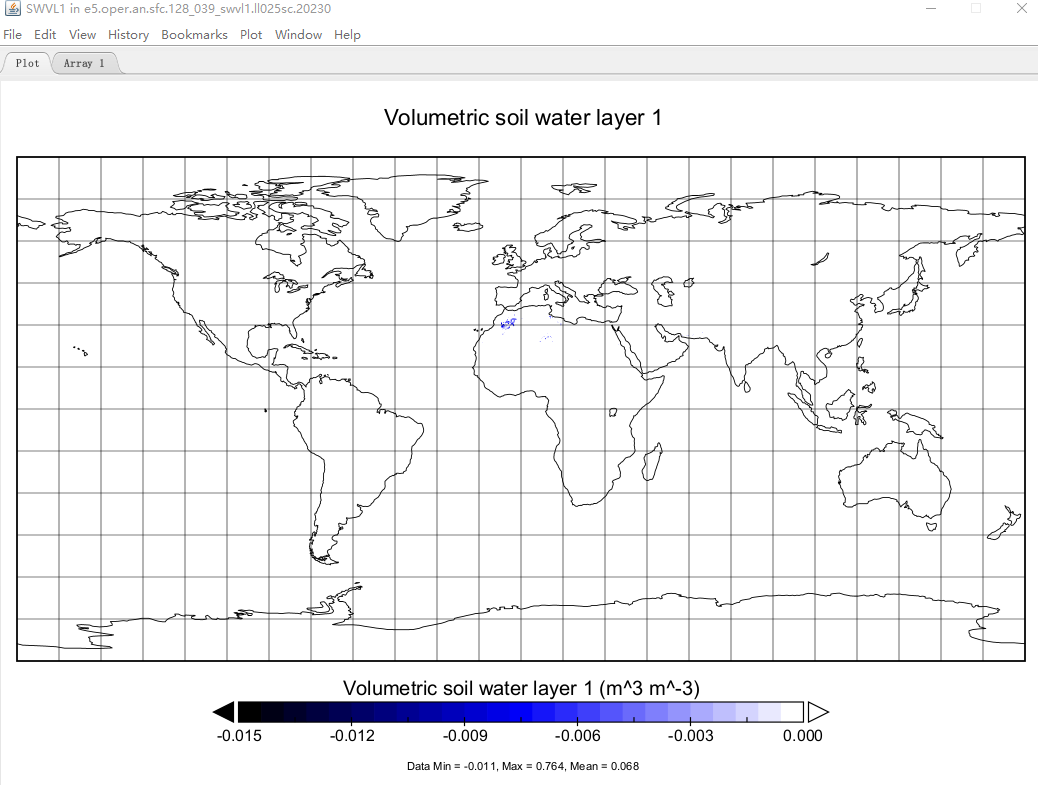The width and height of the screenshot is (1038, 785).
Task: Click the blue data patch over Morocco
Action: point(508,324)
